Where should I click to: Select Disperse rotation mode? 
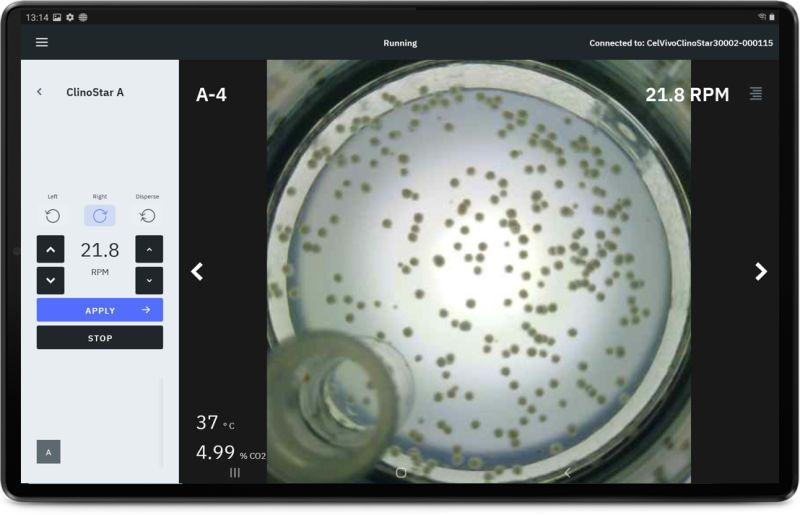[147, 216]
